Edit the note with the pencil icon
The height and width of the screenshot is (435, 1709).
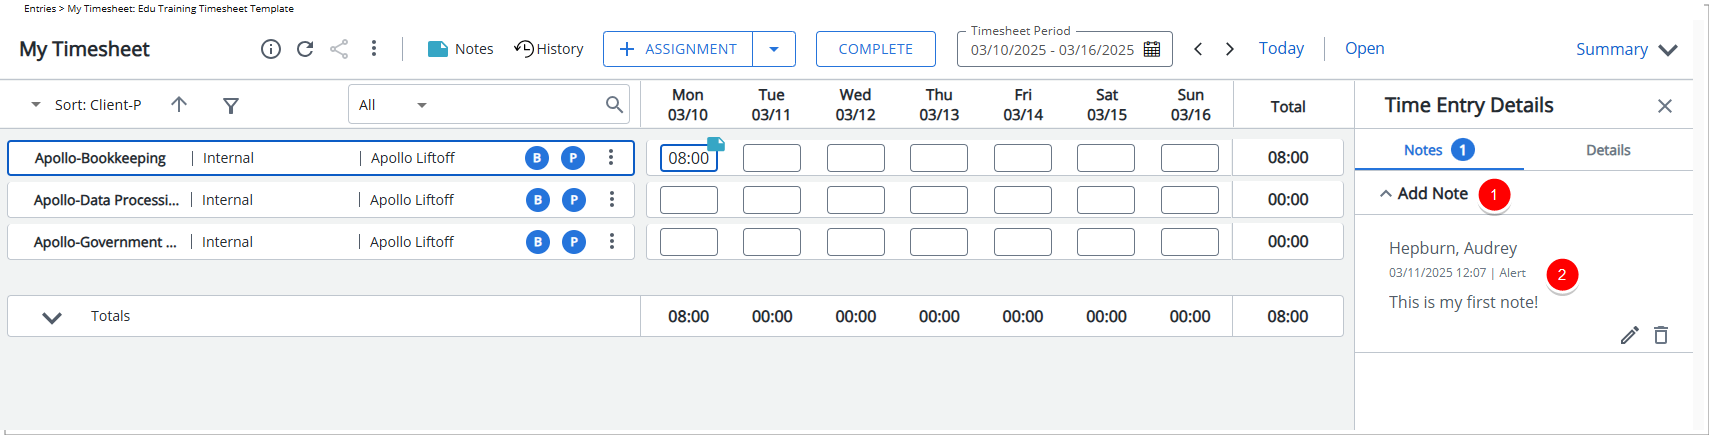[1630, 335]
